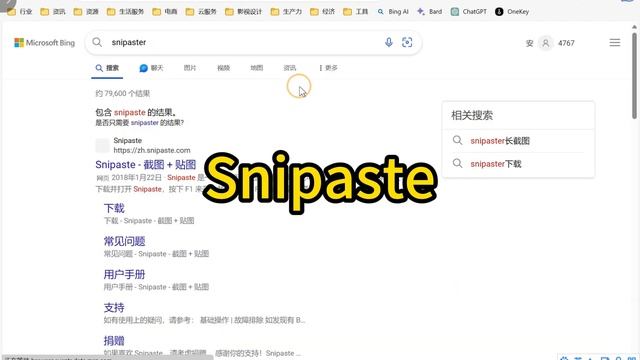Open the 资源 bookmark folder

click(86, 12)
